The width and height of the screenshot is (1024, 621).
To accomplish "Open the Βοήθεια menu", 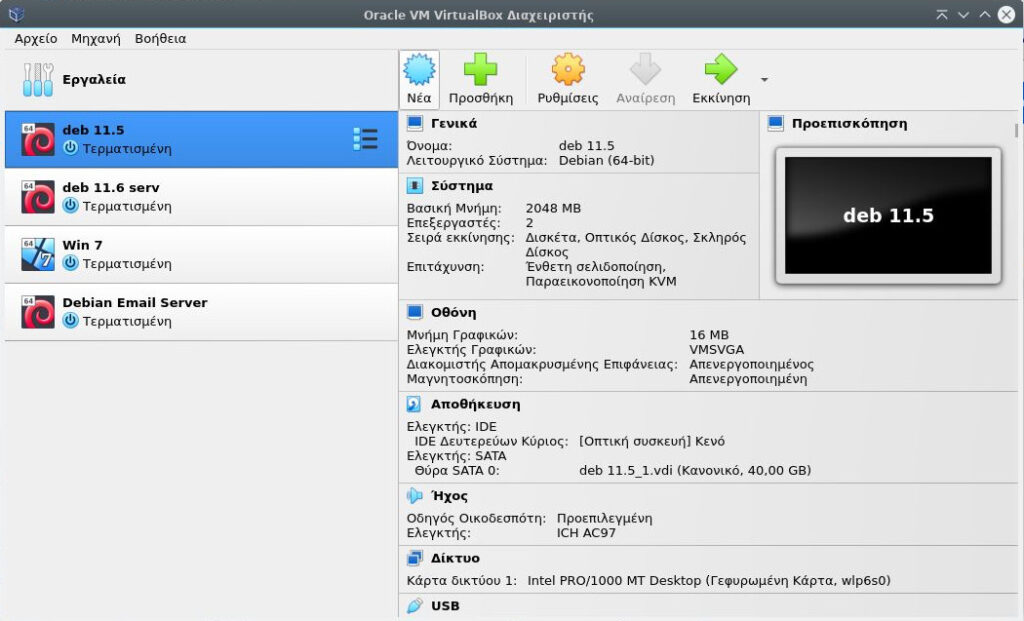I will click(x=160, y=39).
